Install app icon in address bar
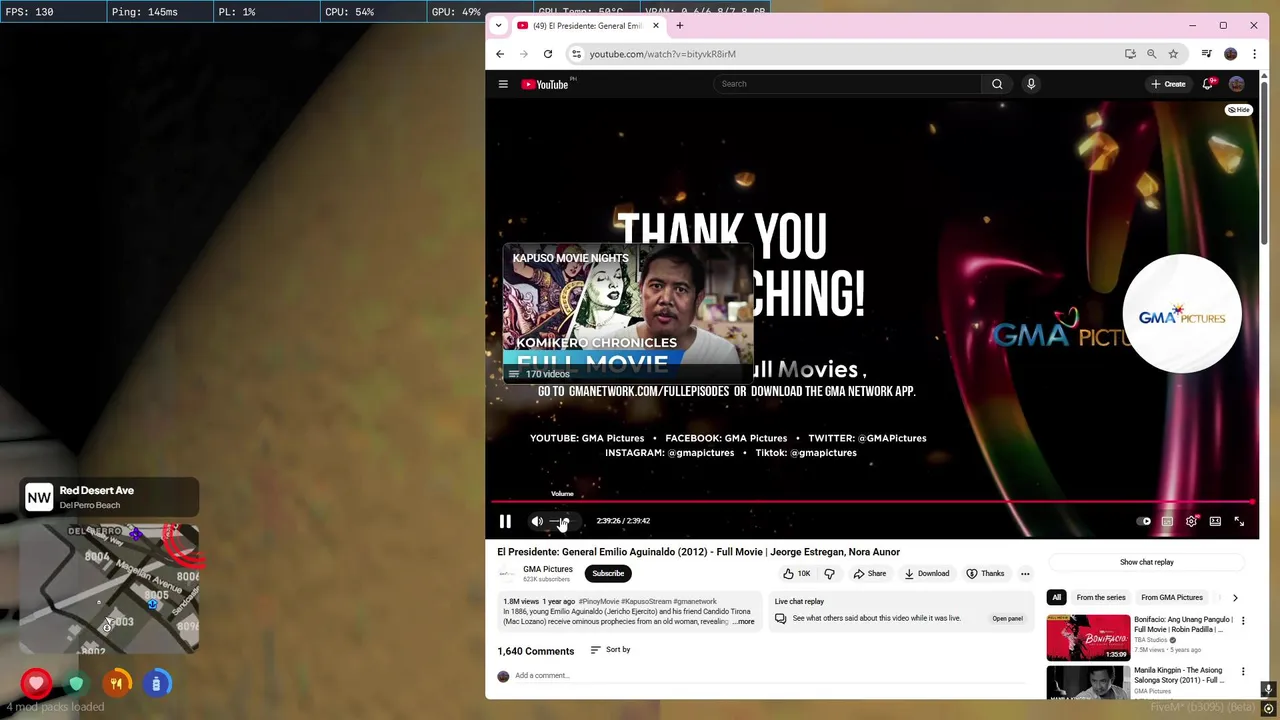1280x720 pixels. tap(1130, 54)
